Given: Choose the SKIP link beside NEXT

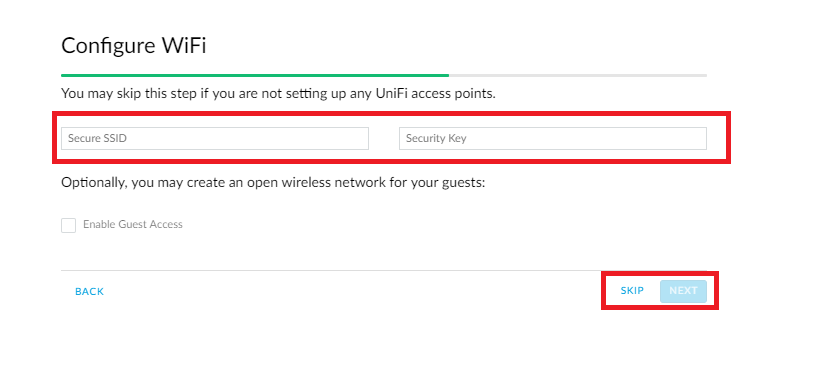Looking at the screenshot, I should (x=632, y=290).
